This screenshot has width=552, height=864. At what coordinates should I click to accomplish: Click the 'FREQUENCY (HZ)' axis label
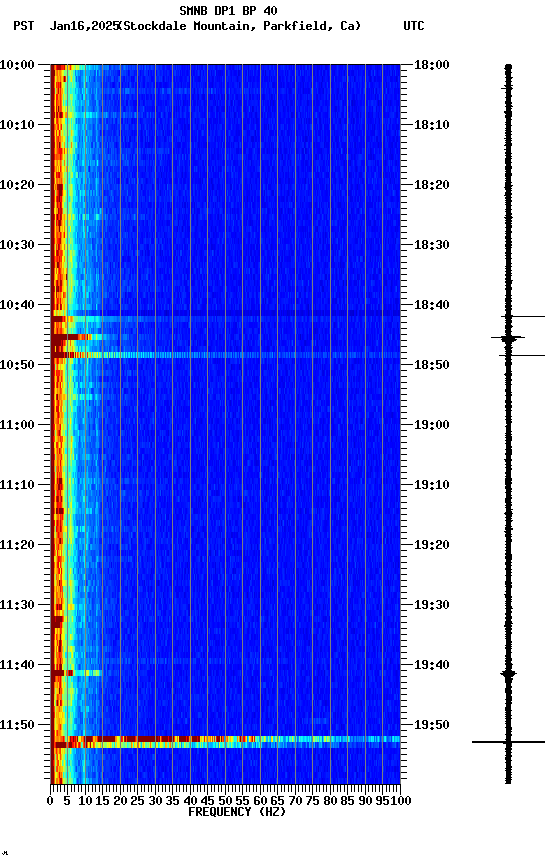coord(237,812)
